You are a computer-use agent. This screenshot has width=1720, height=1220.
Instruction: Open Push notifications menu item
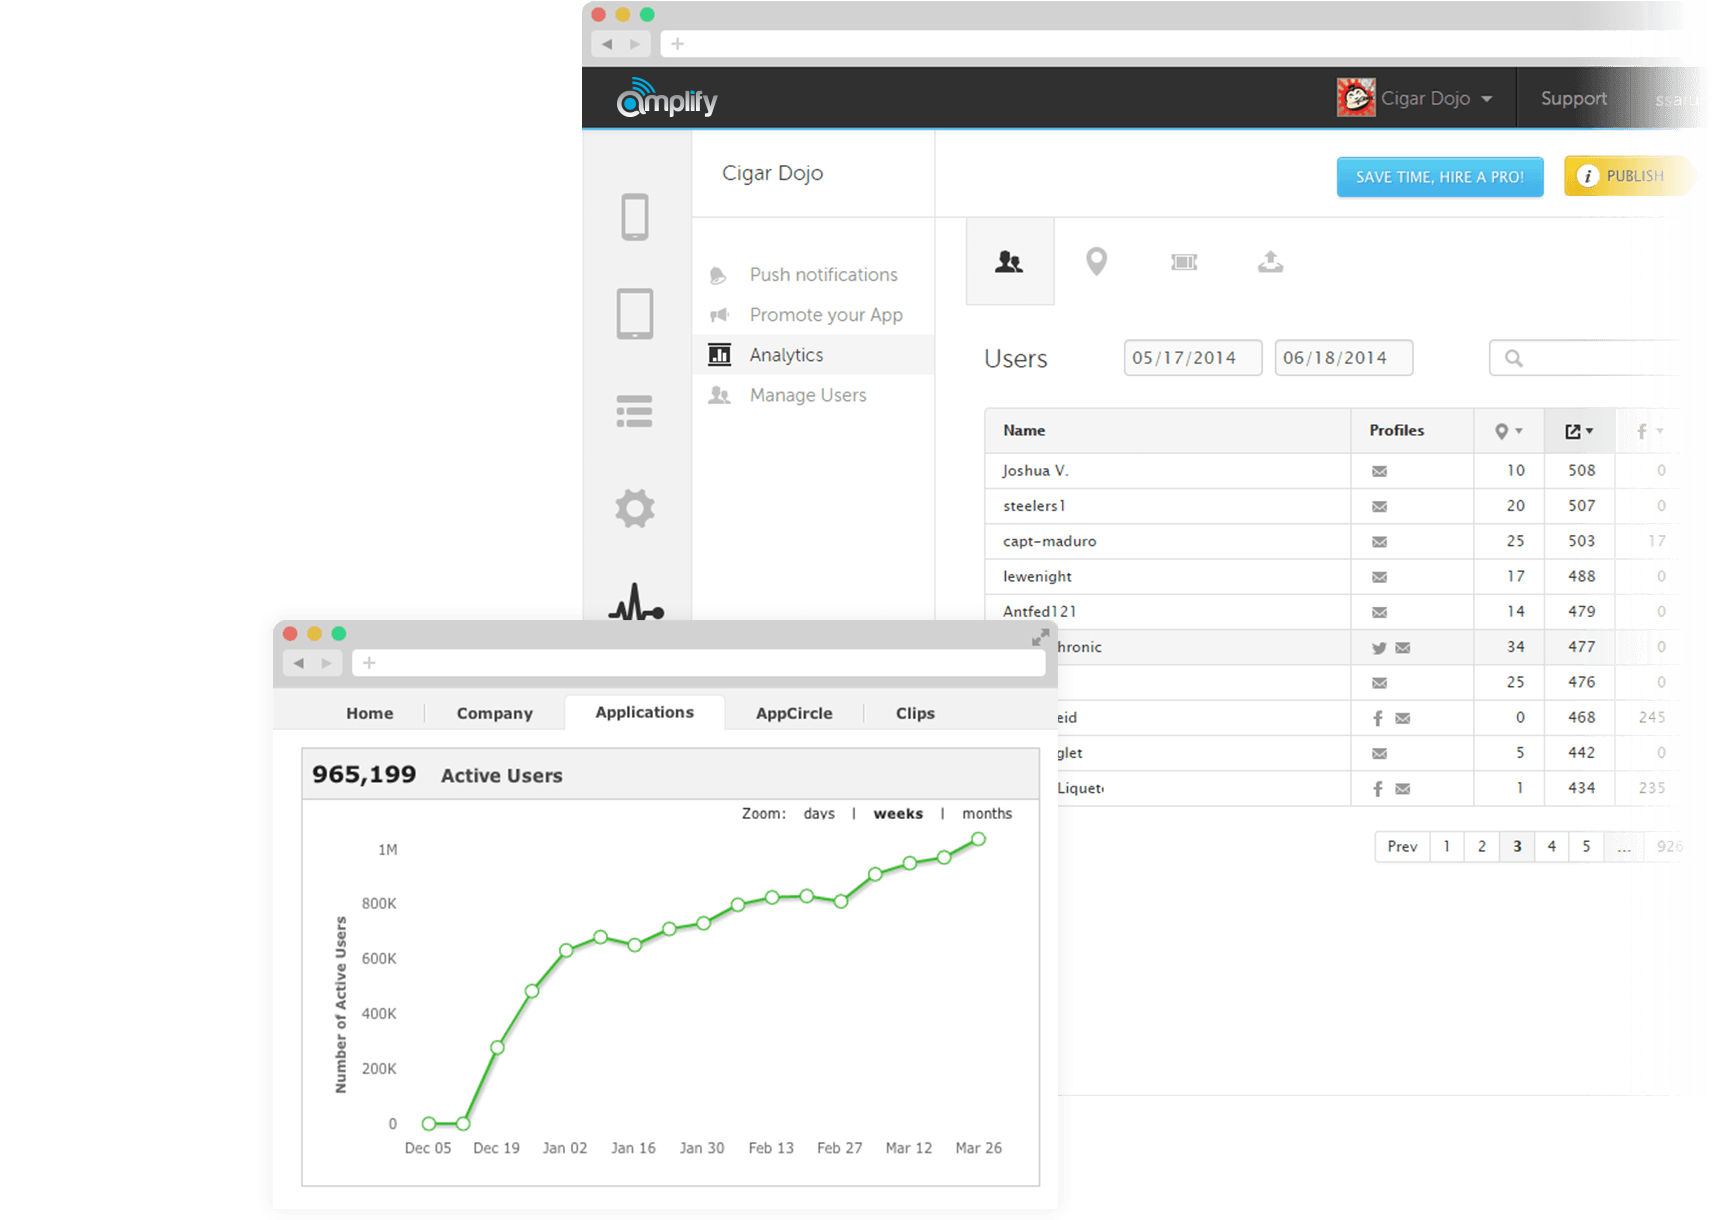click(x=813, y=274)
